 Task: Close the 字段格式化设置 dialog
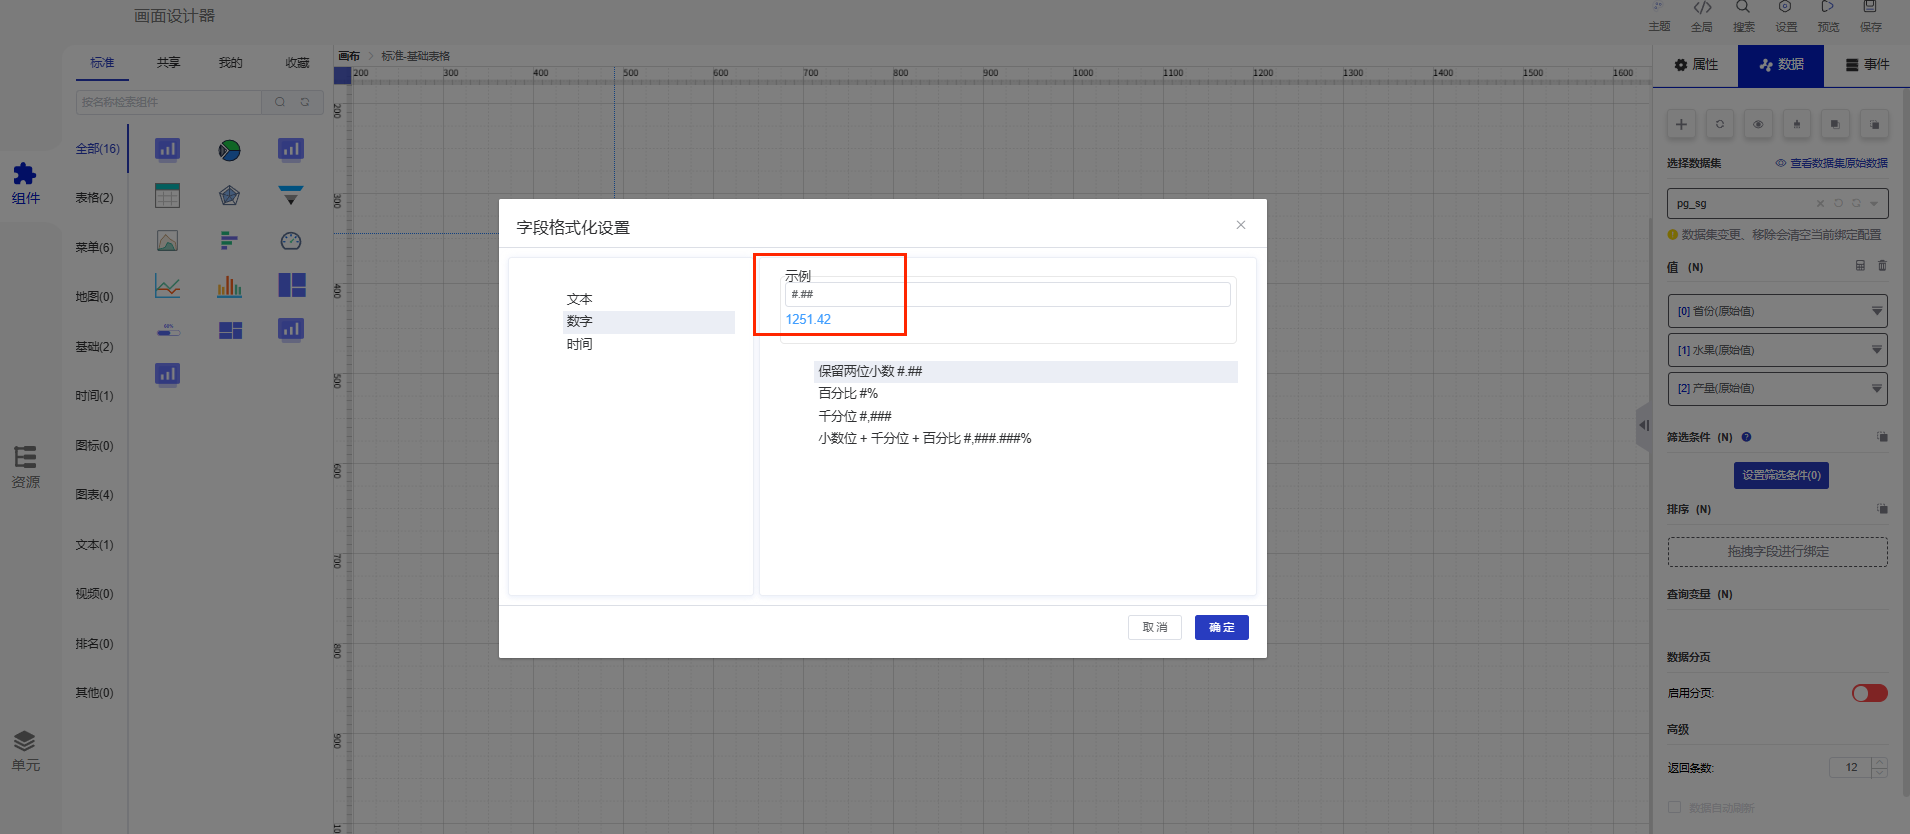1241,225
